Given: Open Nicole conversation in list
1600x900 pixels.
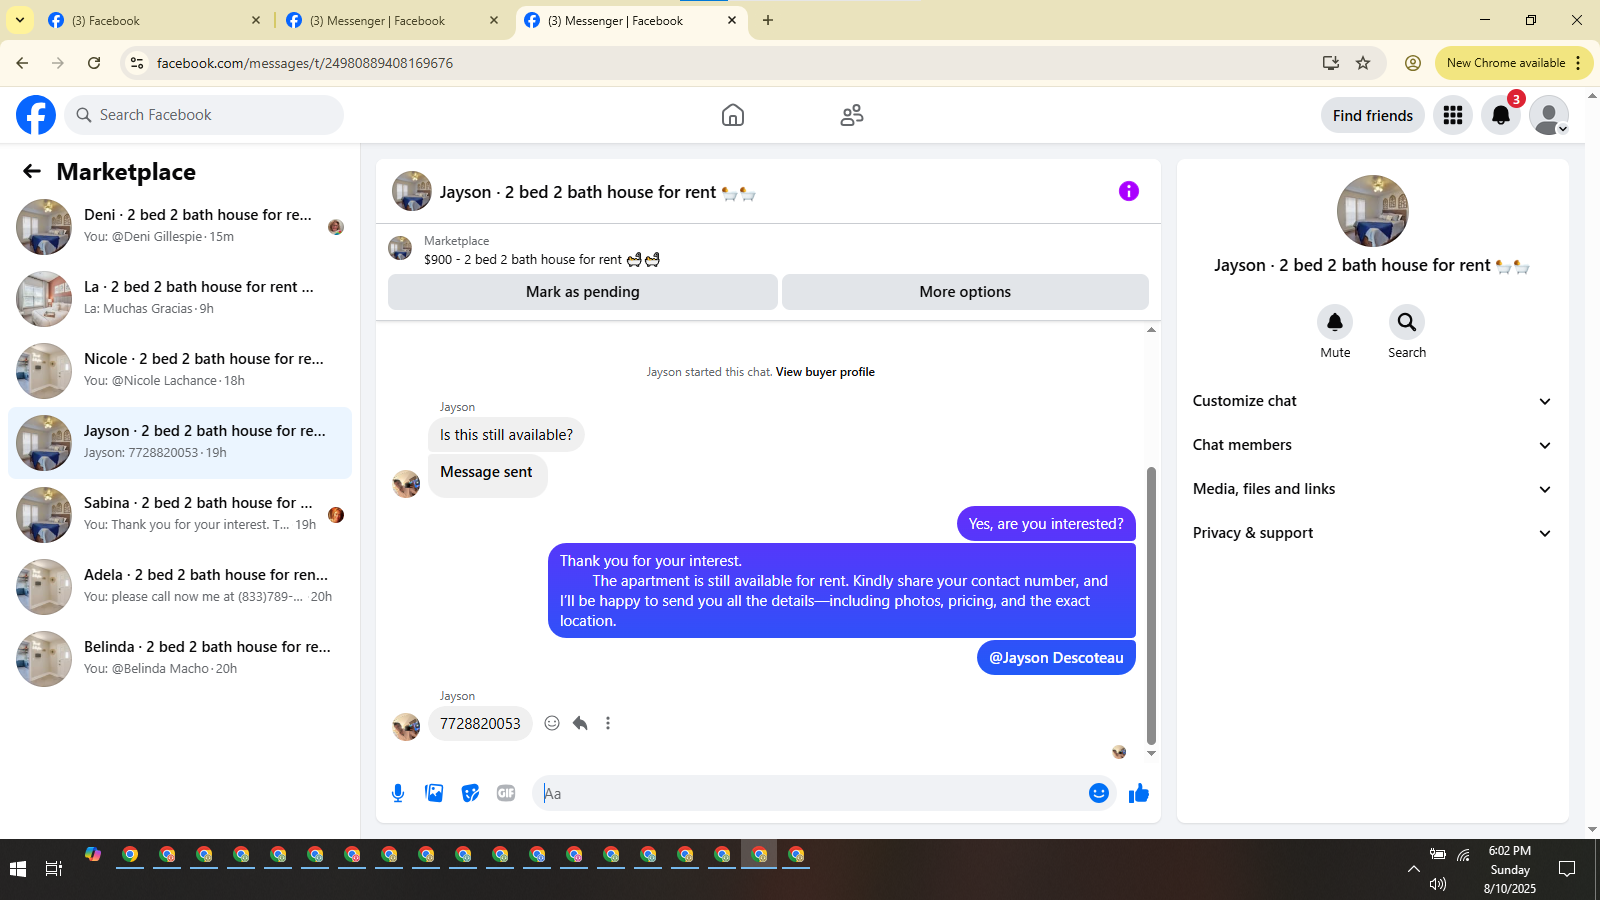Looking at the screenshot, I should [x=180, y=371].
